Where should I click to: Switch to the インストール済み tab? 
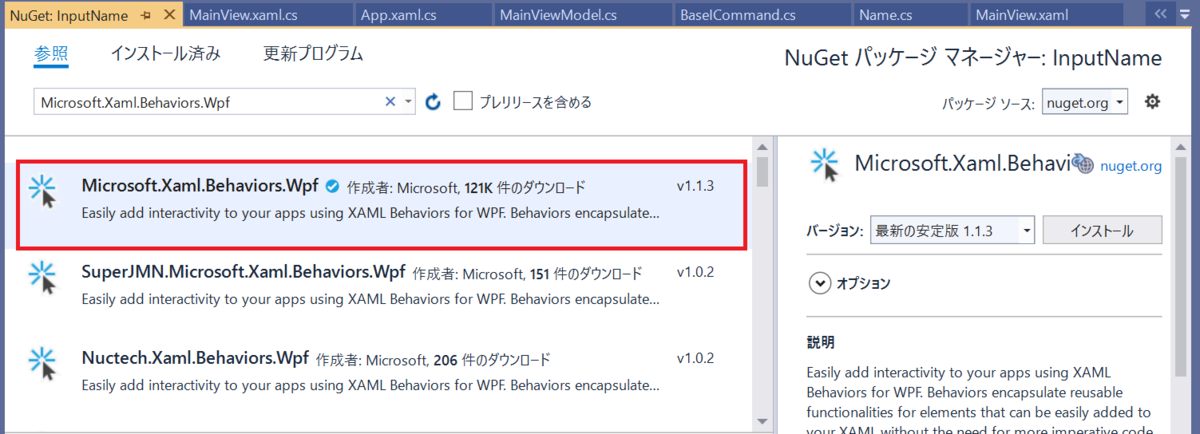tap(165, 54)
